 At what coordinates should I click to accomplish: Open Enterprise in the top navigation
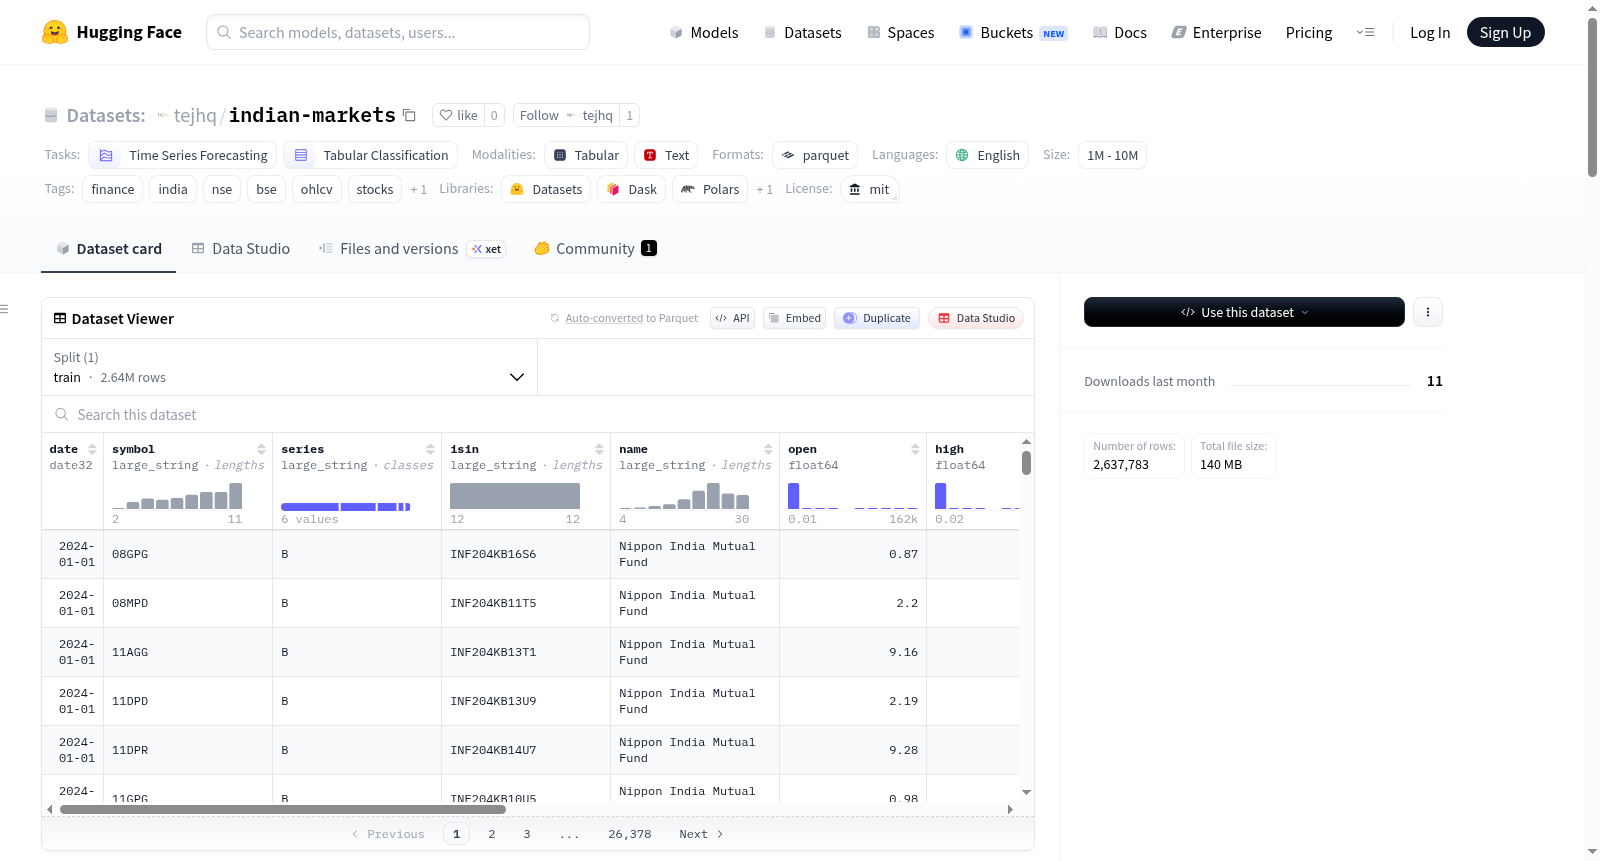tap(1216, 32)
